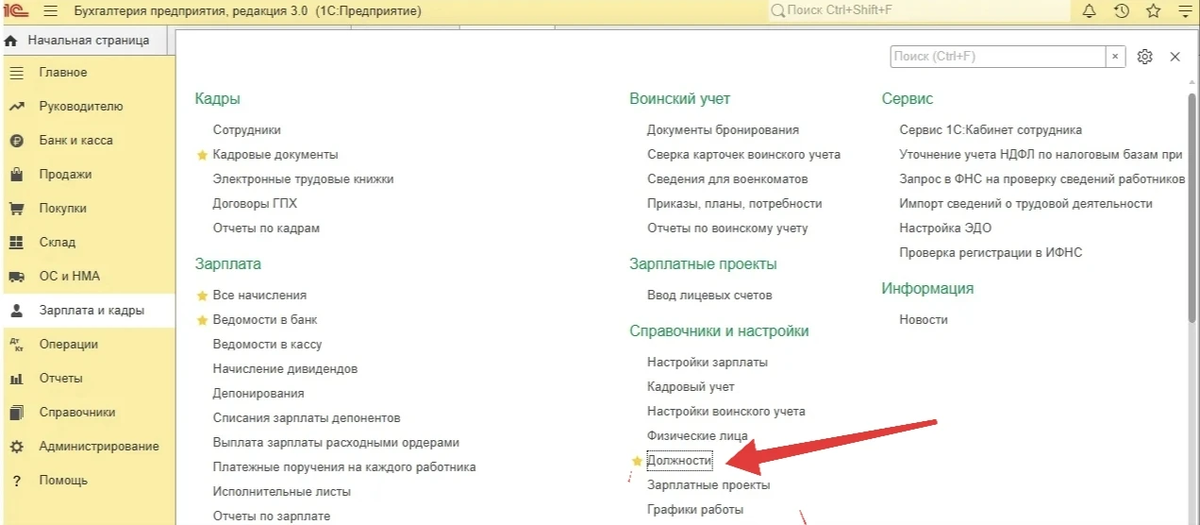
Task: Open Зарплатные проекты directory link
Action: coord(709,485)
